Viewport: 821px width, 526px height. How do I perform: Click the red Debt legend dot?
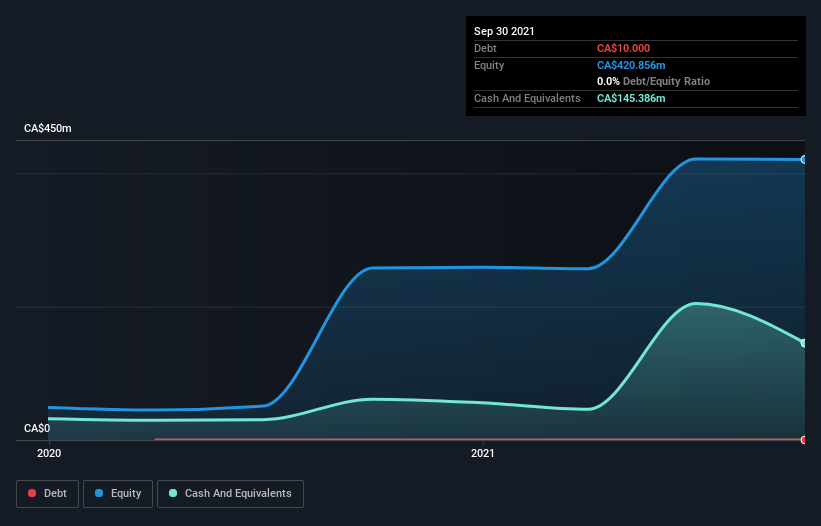(x=32, y=493)
